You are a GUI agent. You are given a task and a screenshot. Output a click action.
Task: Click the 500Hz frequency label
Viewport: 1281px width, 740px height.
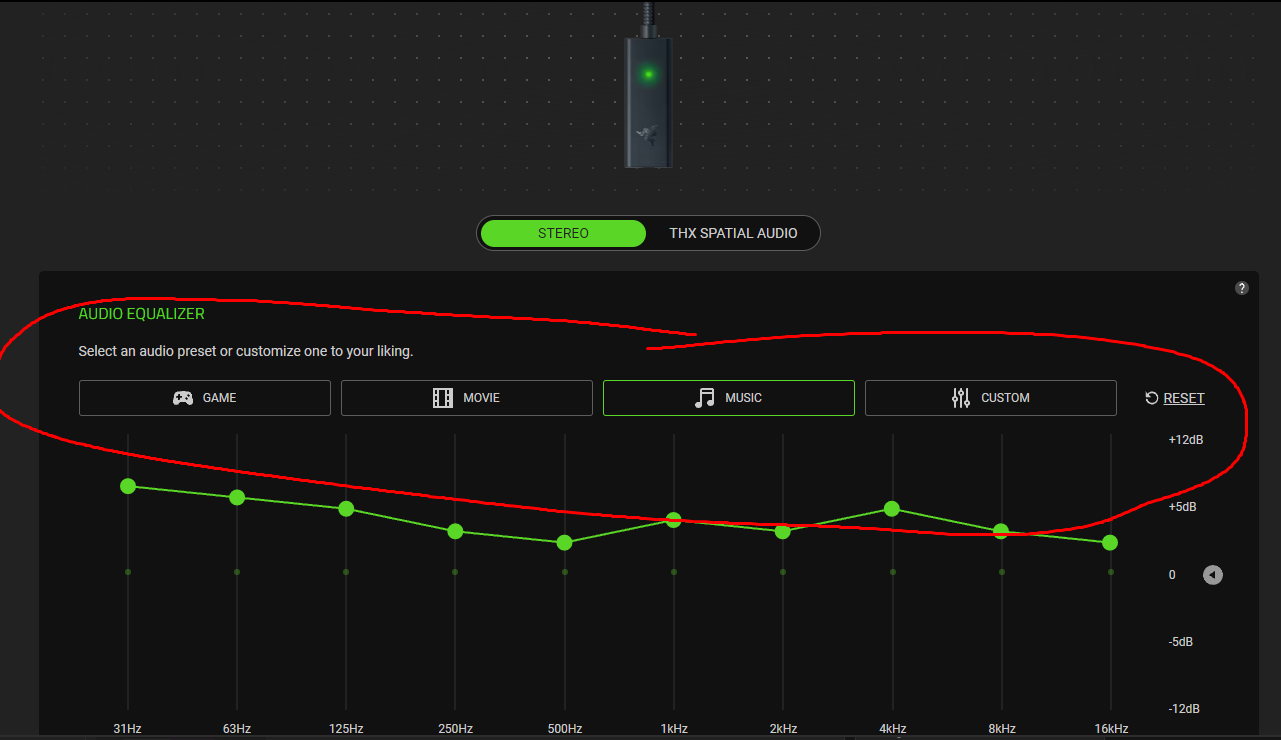[x=564, y=729]
